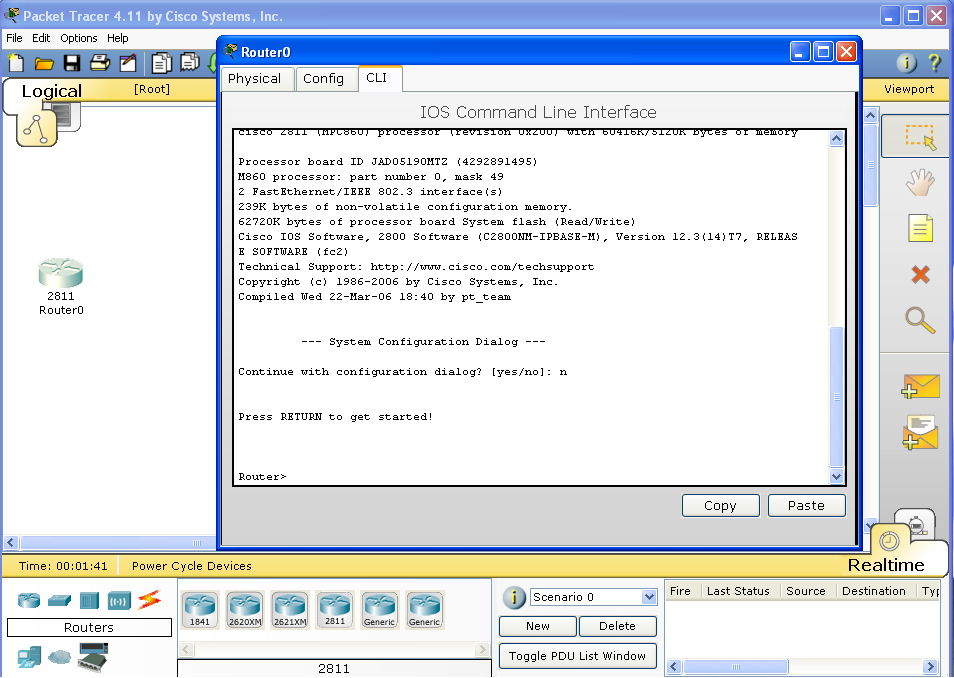Click the Paste toolbar icon

coord(190,63)
